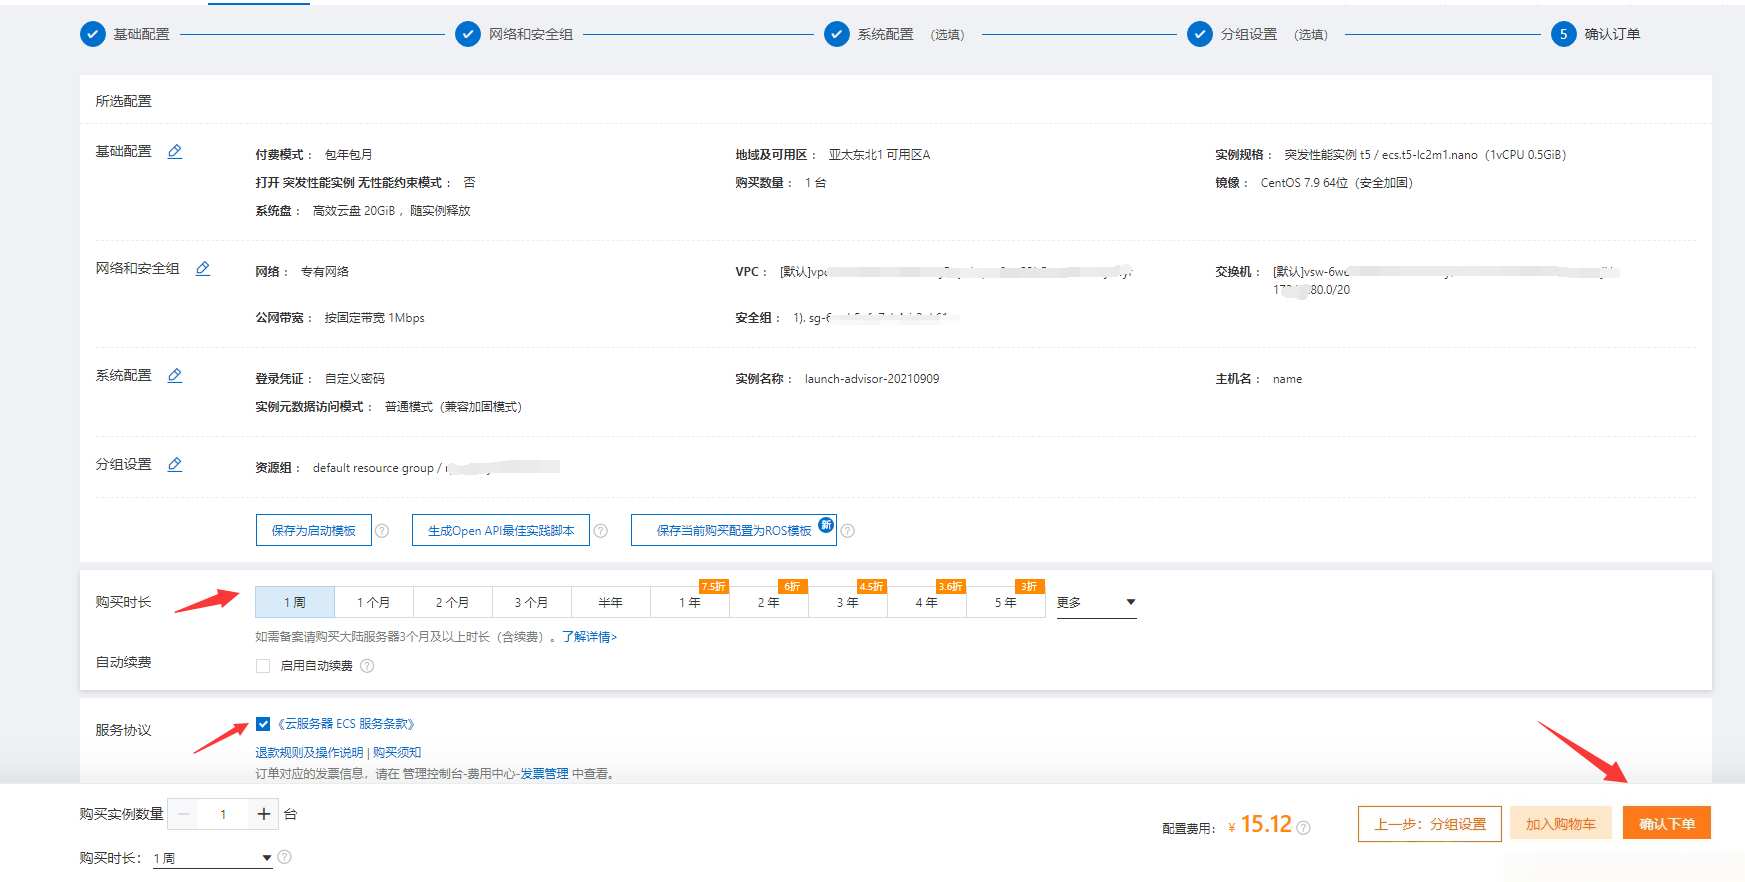Select the 1 周 purchase duration
This screenshot has height=882, width=1745.
click(x=295, y=602)
